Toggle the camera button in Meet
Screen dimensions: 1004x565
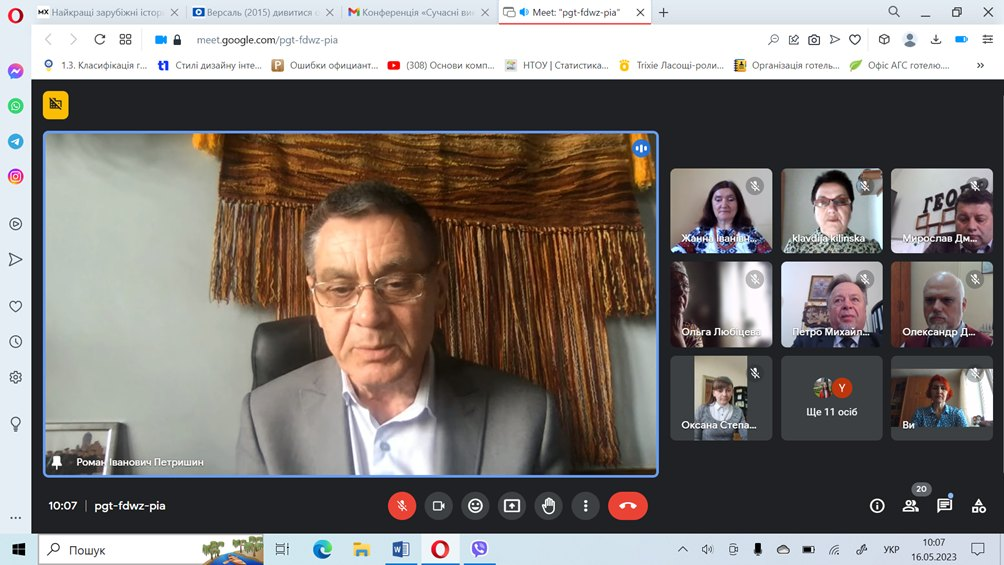point(439,506)
